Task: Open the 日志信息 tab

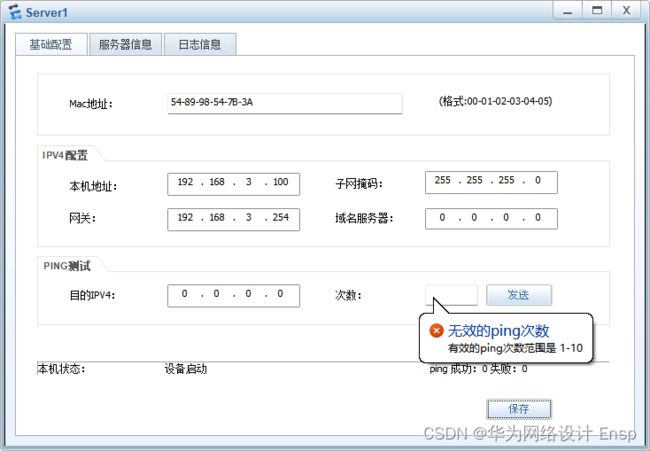Action: click(200, 44)
